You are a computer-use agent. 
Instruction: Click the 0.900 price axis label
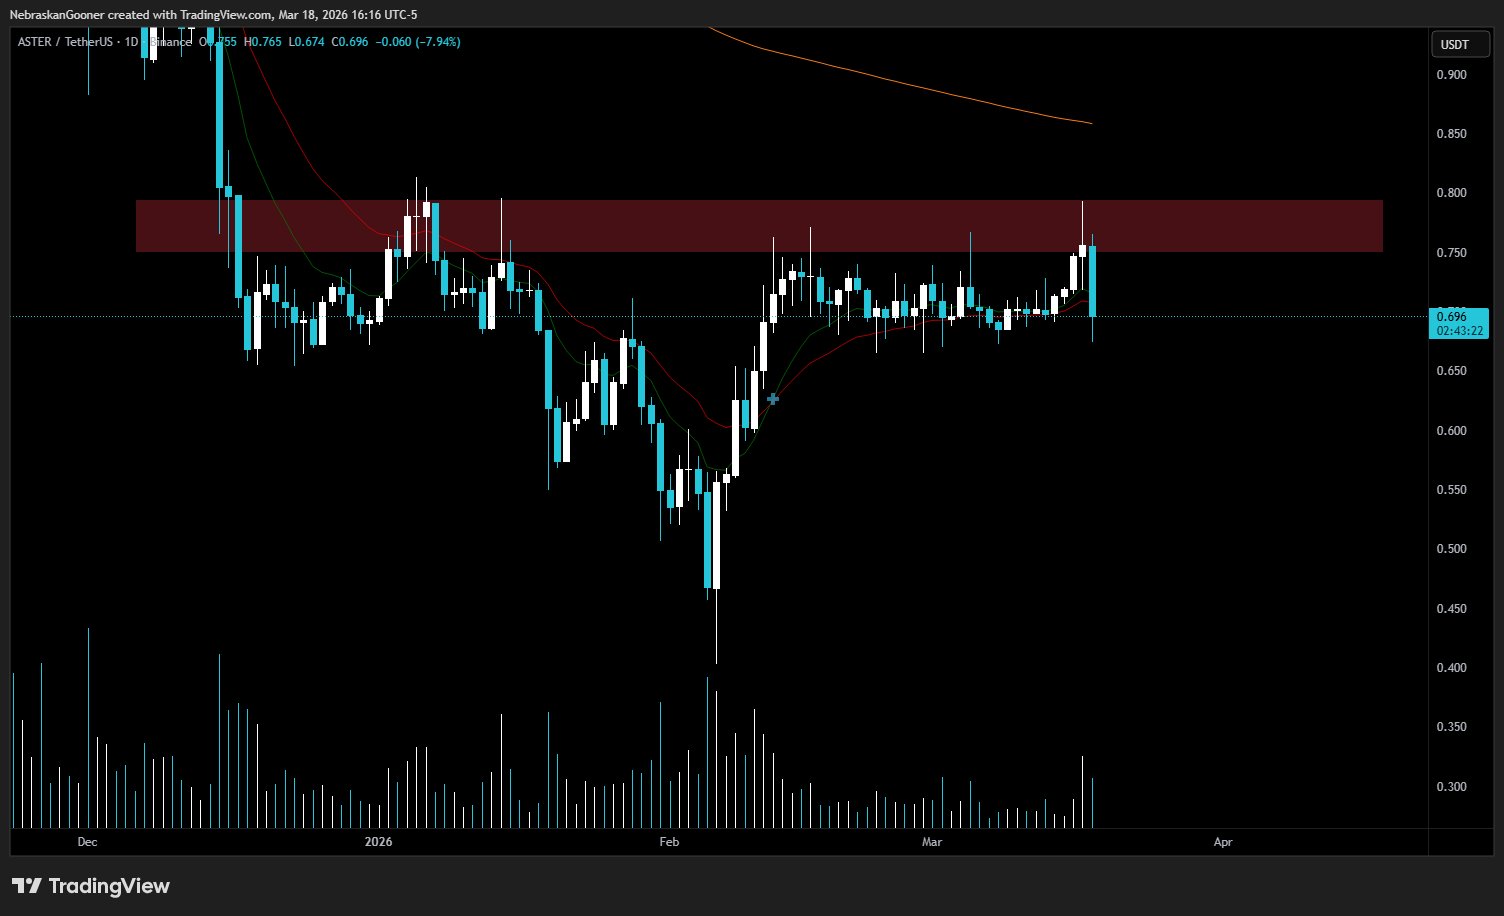pos(1451,75)
